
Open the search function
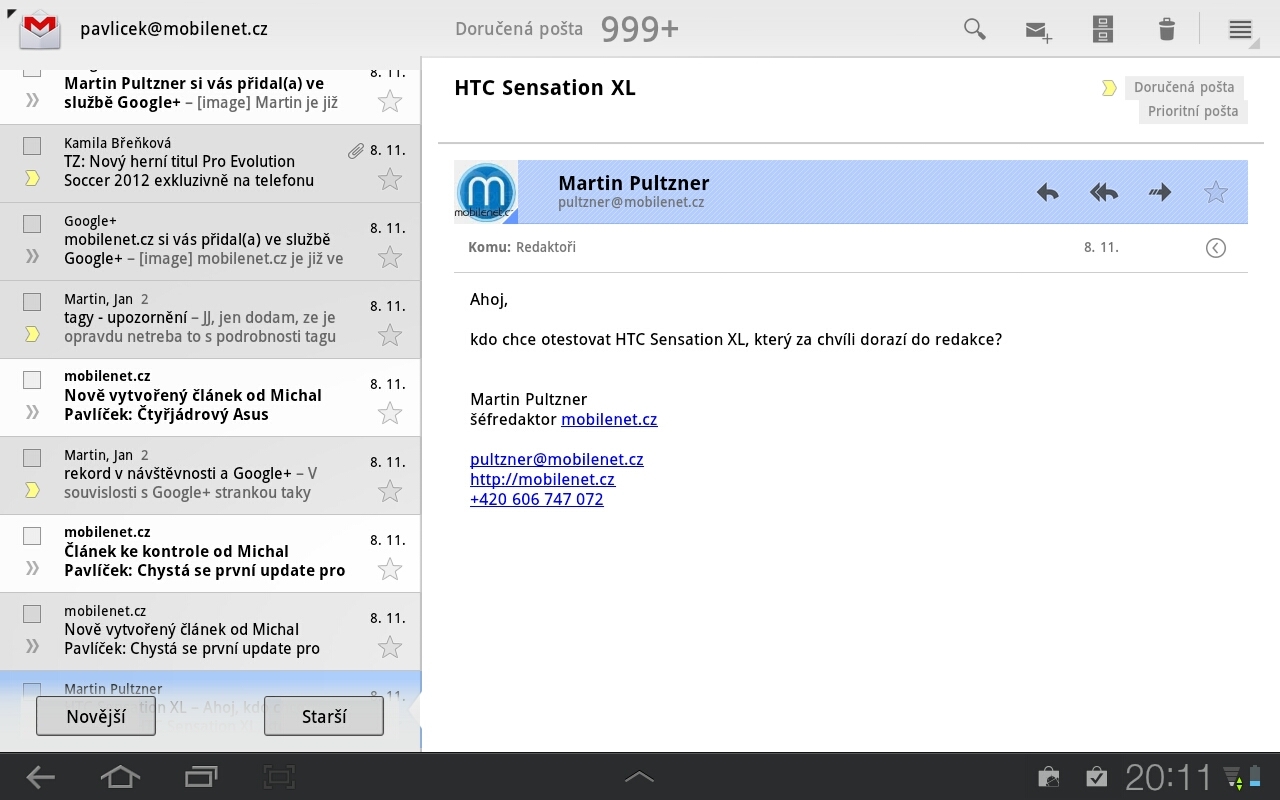coord(974,29)
